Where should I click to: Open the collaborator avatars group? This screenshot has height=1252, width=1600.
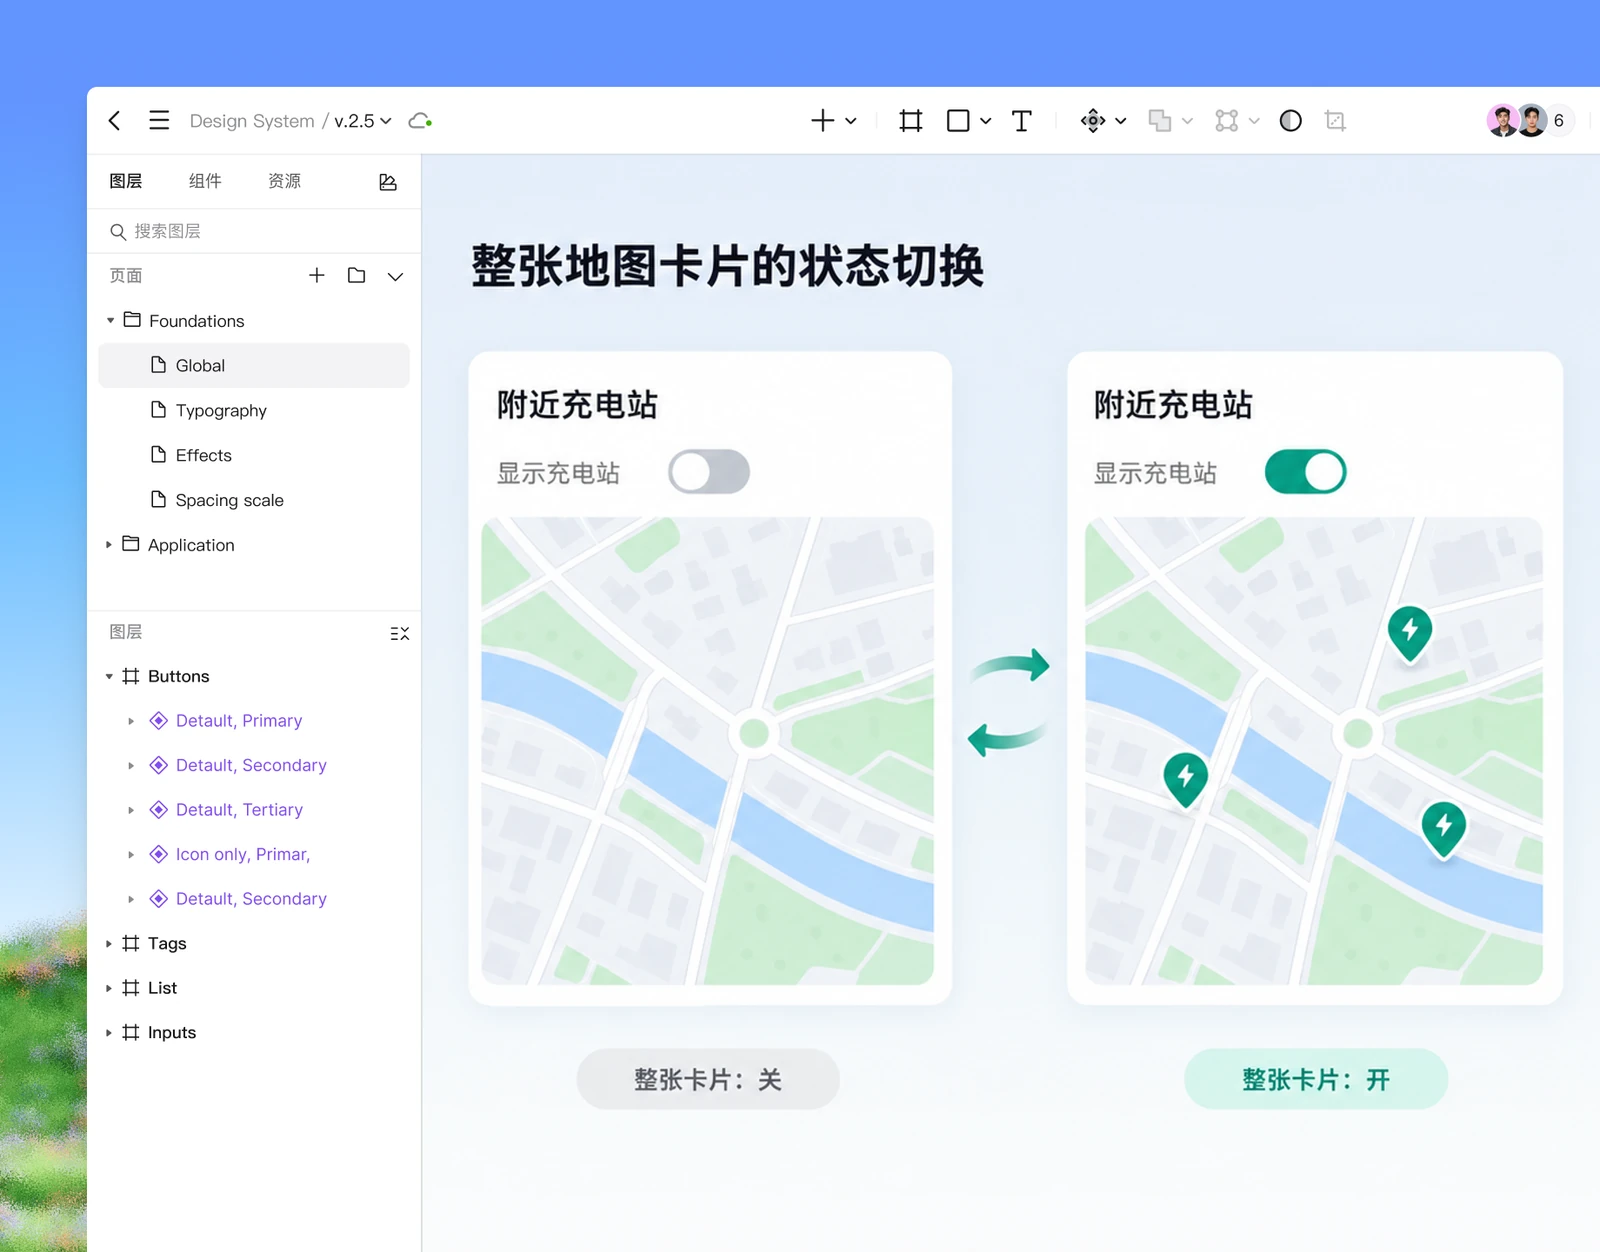click(1517, 121)
